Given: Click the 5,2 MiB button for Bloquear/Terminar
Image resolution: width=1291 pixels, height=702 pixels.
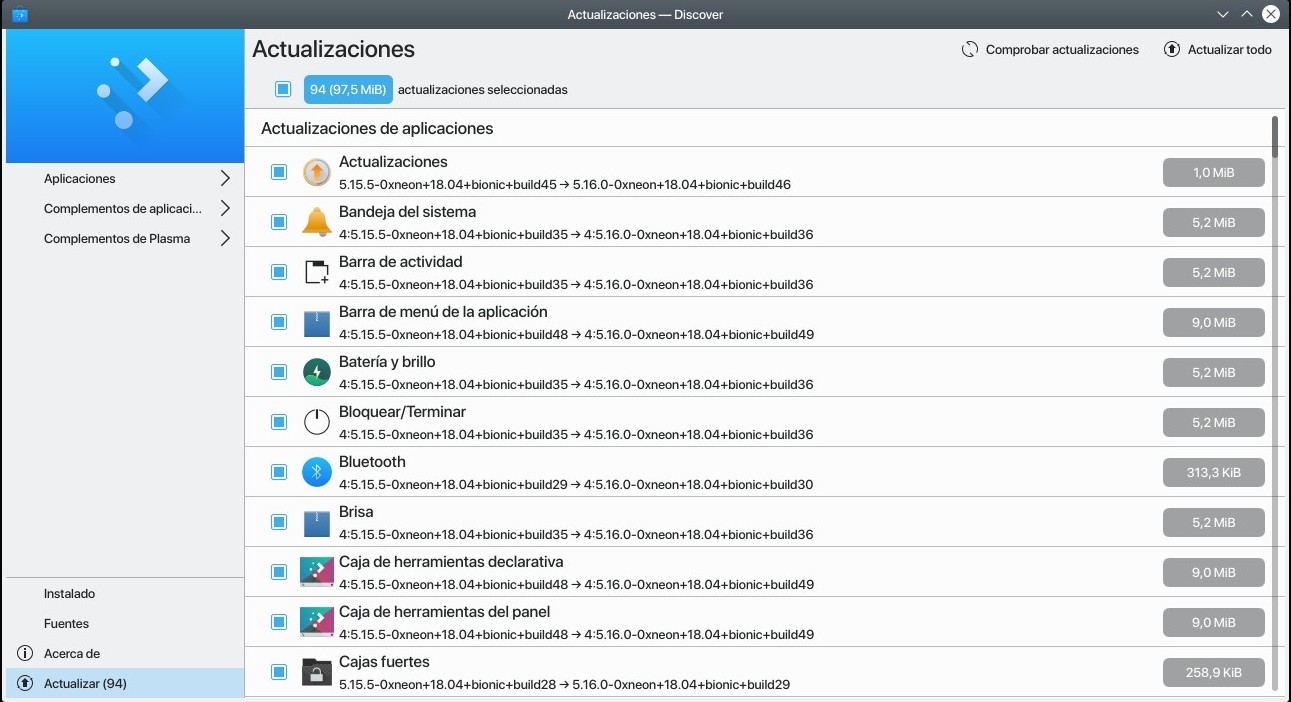Looking at the screenshot, I should click(x=1213, y=422).
